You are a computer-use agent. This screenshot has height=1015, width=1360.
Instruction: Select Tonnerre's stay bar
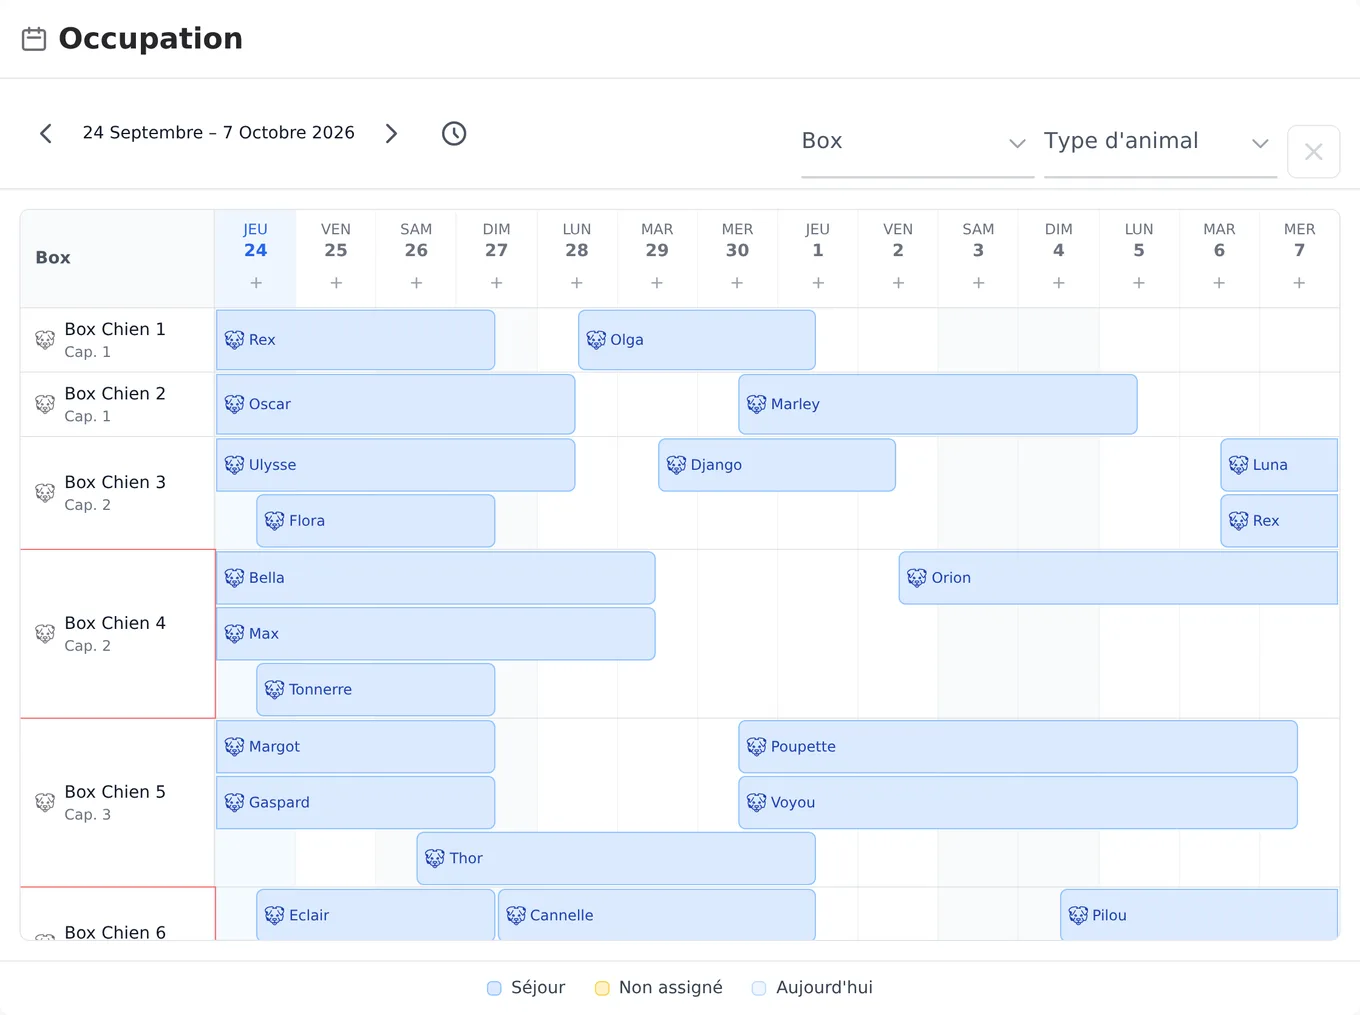tap(376, 690)
